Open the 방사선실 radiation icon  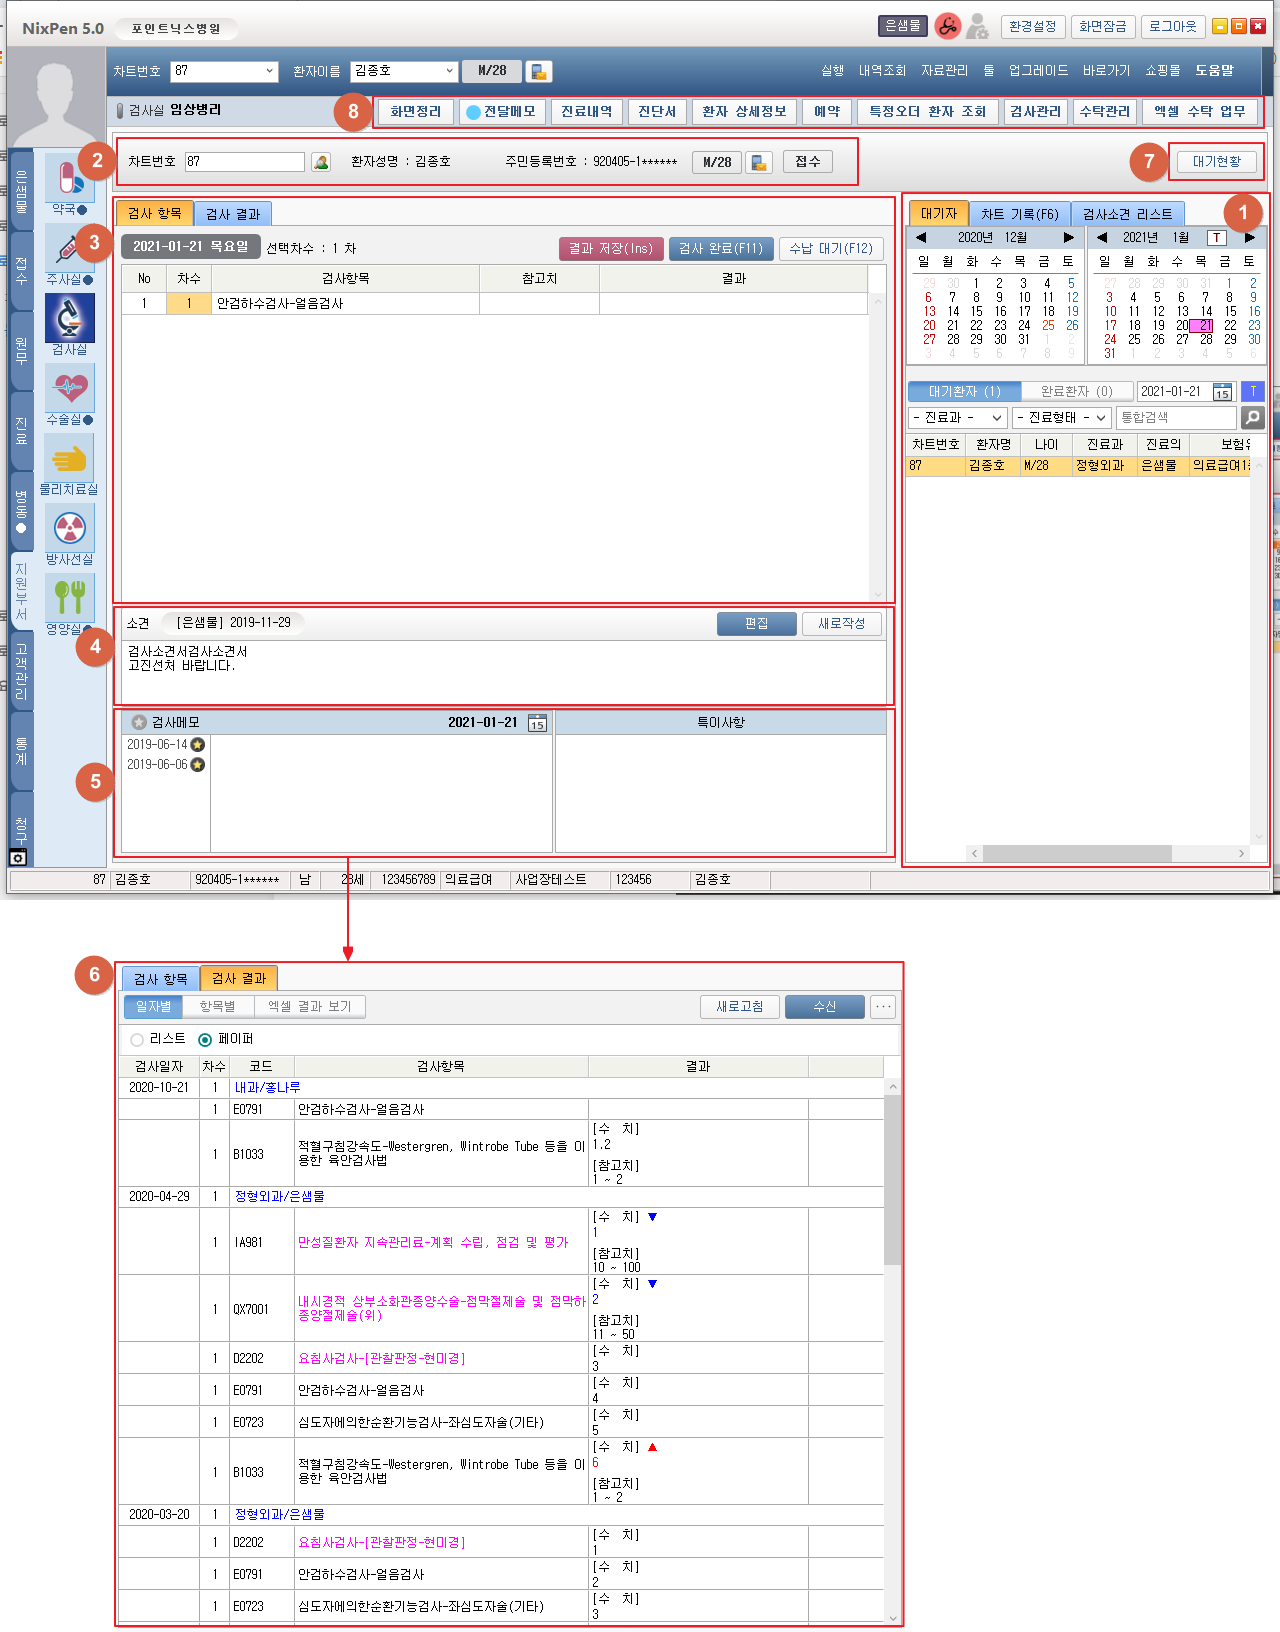tap(69, 528)
